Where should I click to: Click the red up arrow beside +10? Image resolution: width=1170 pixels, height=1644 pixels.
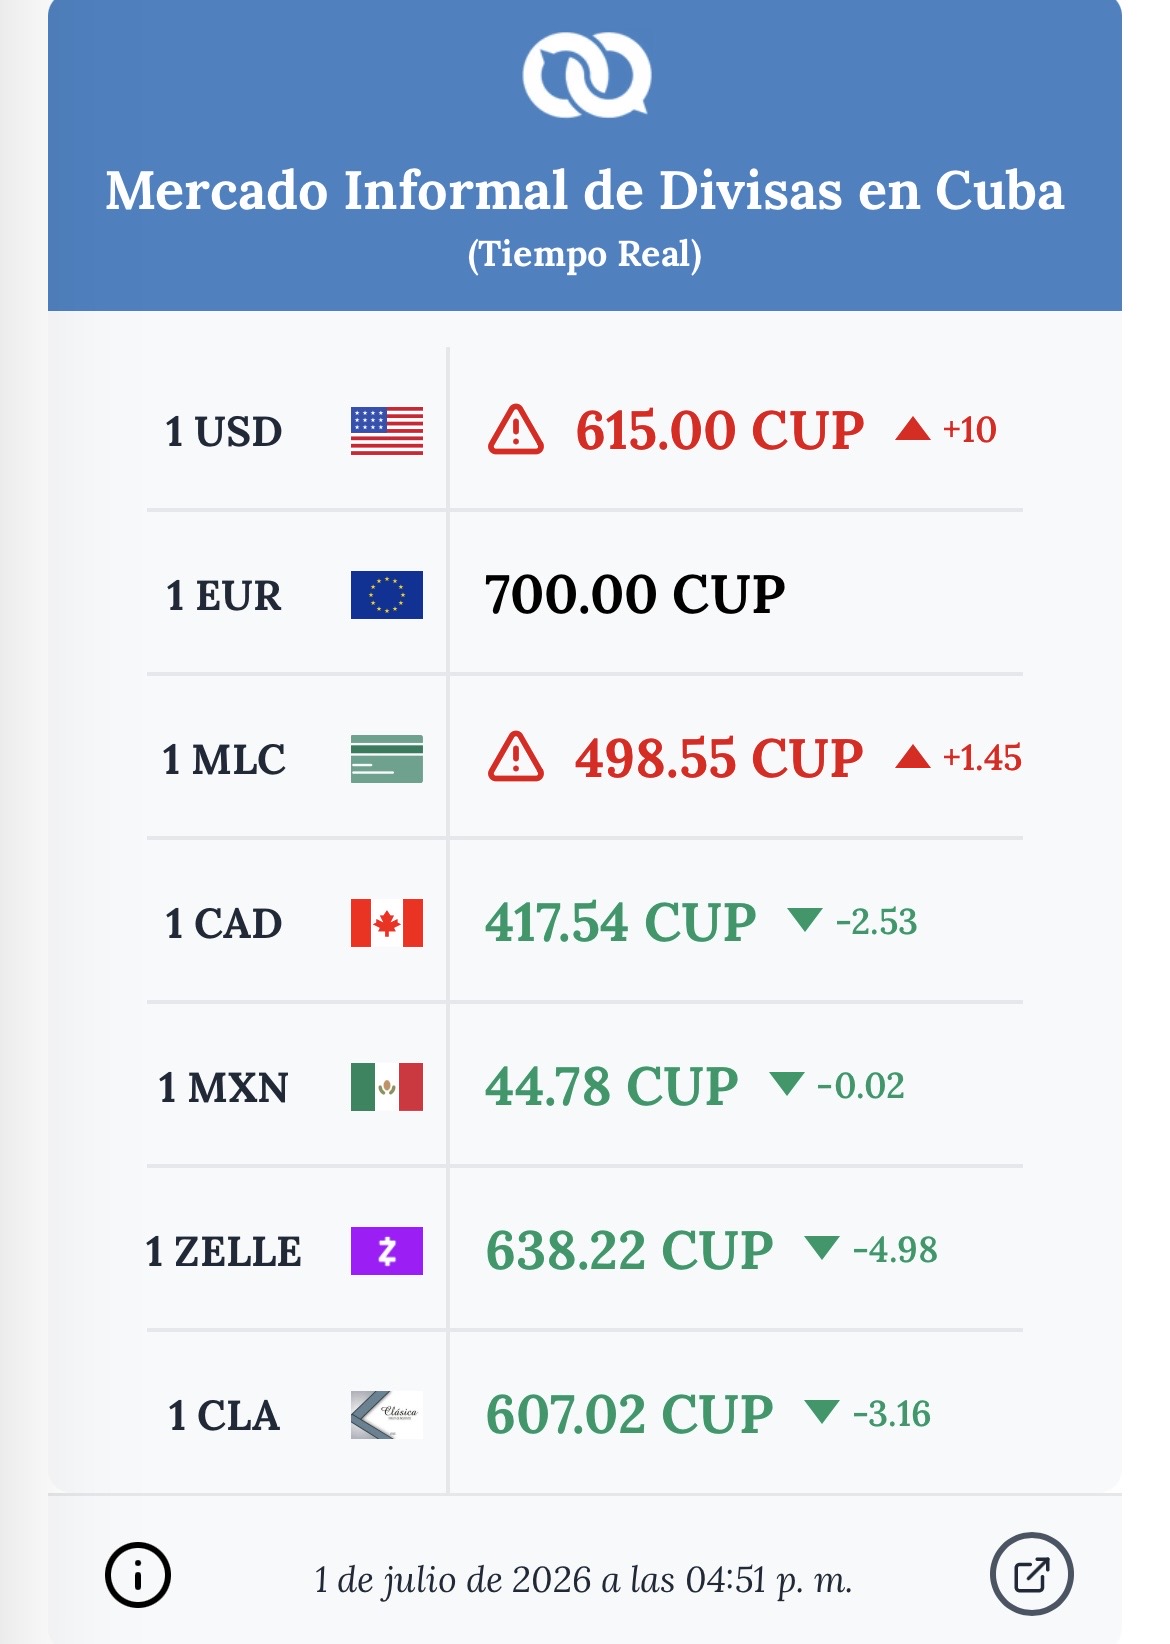913,429
